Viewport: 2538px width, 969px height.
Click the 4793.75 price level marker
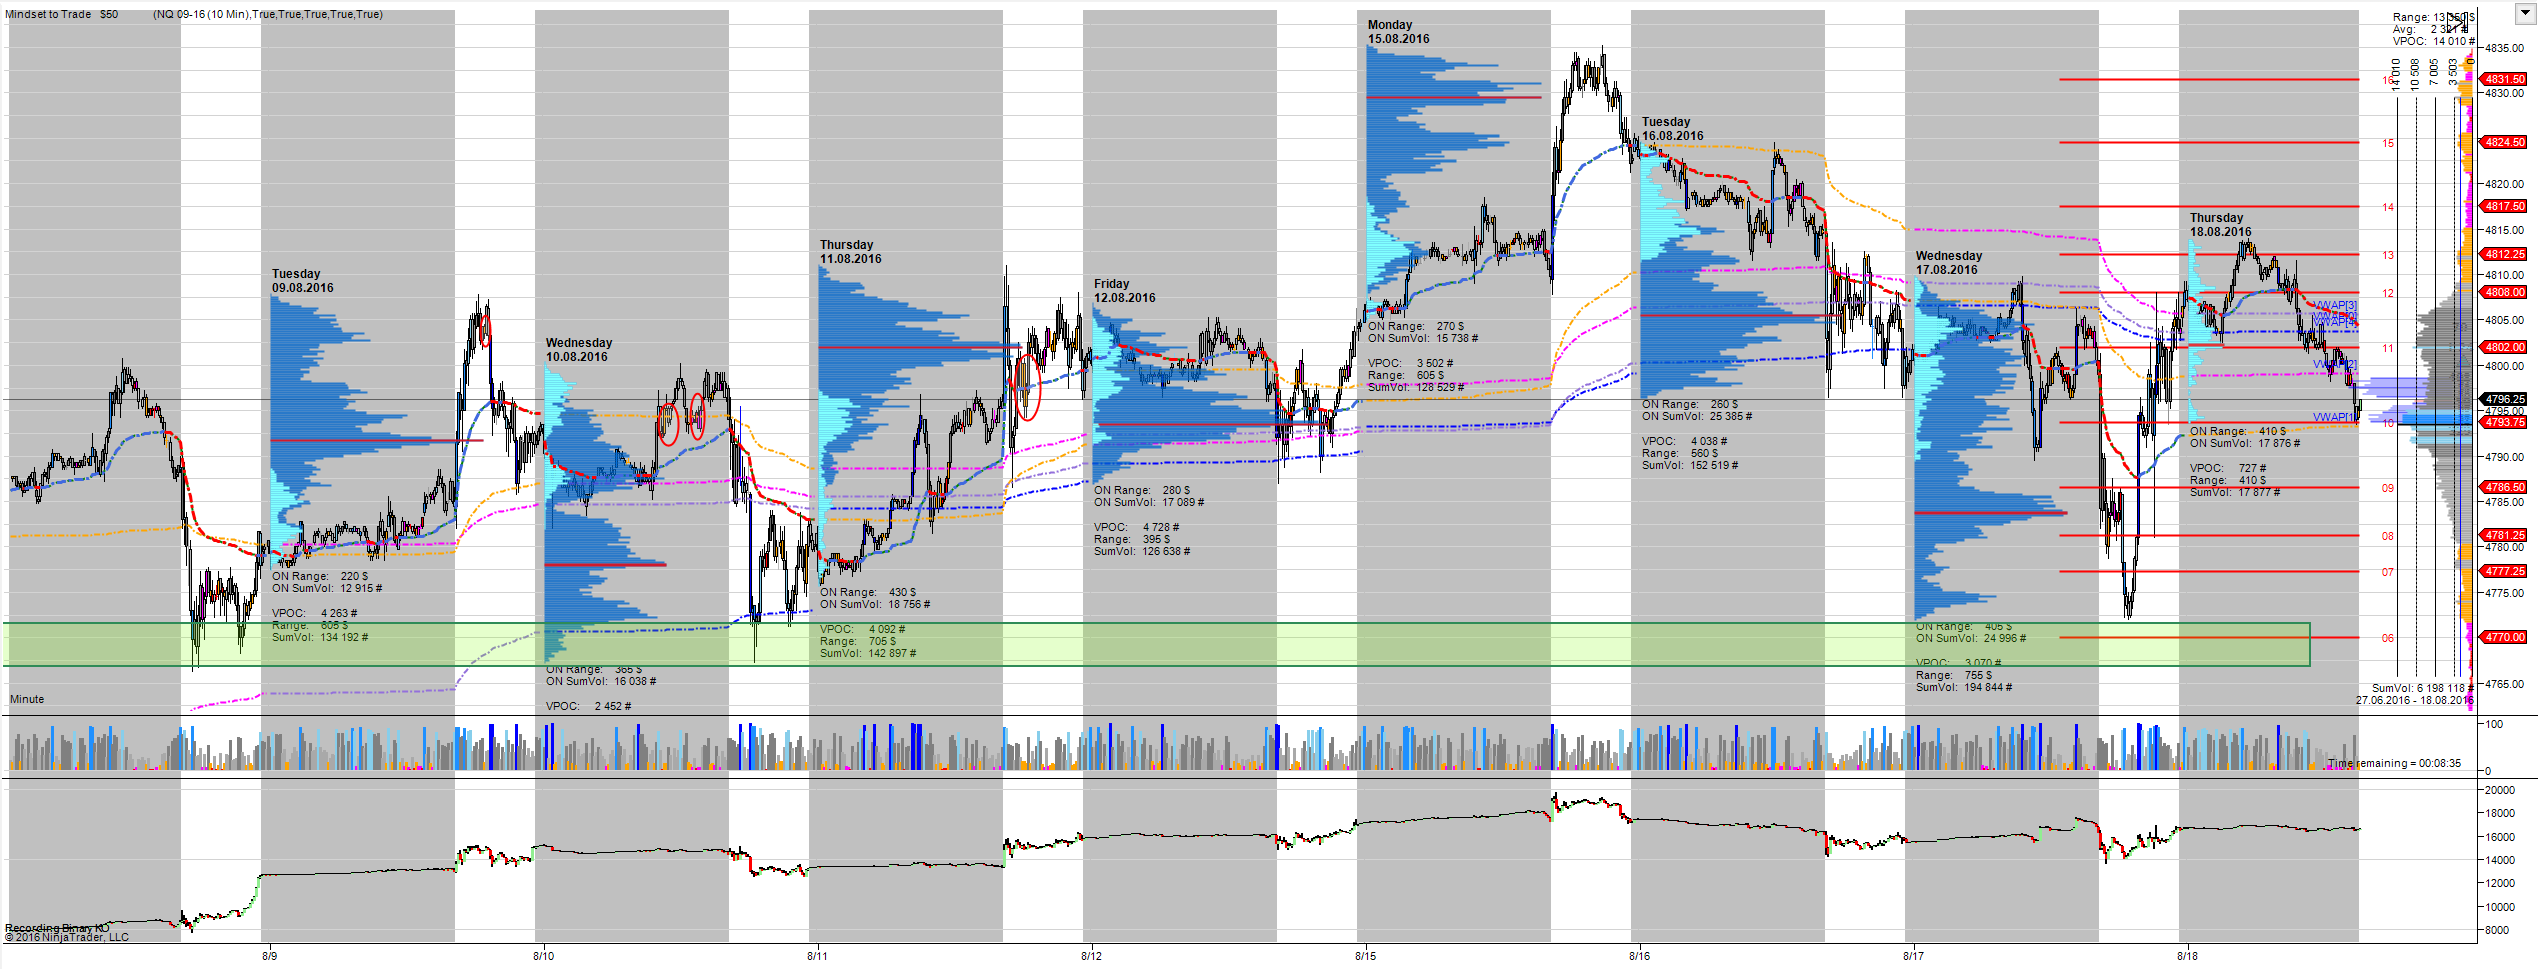pos(2505,422)
